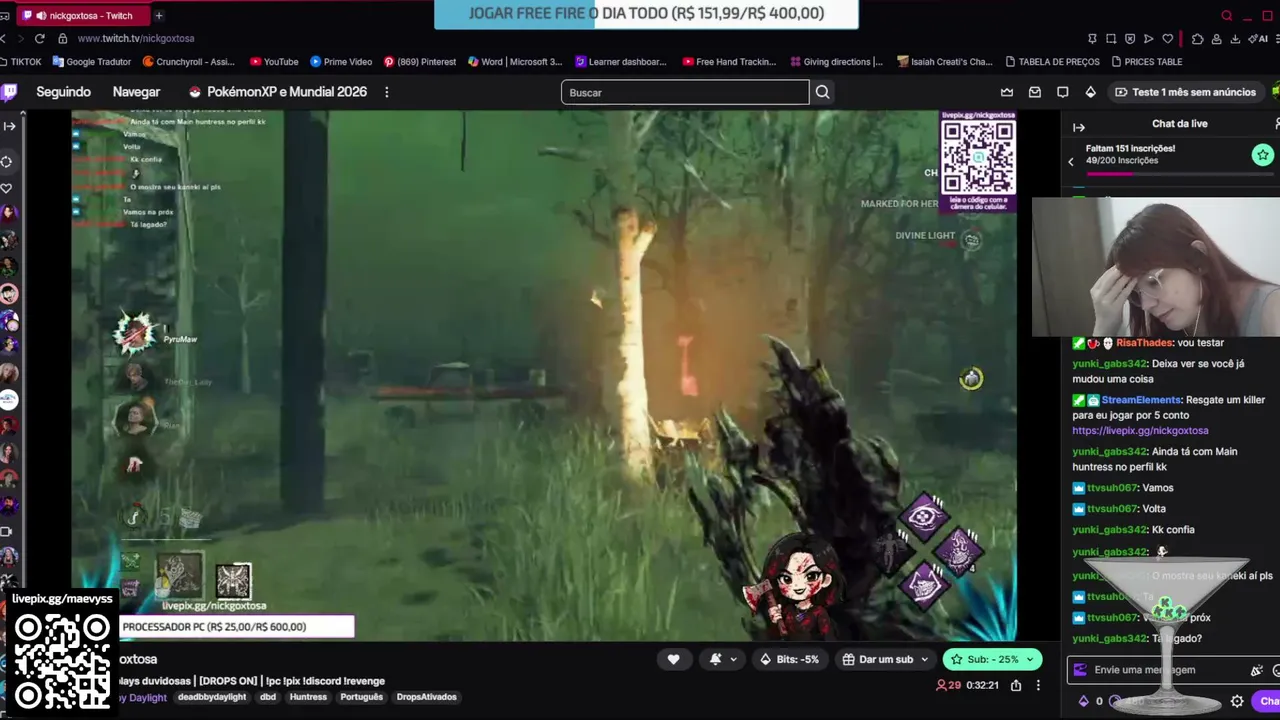The width and height of the screenshot is (1280, 720).
Task: Reload the page
Action: pyautogui.click(x=39, y=38)
